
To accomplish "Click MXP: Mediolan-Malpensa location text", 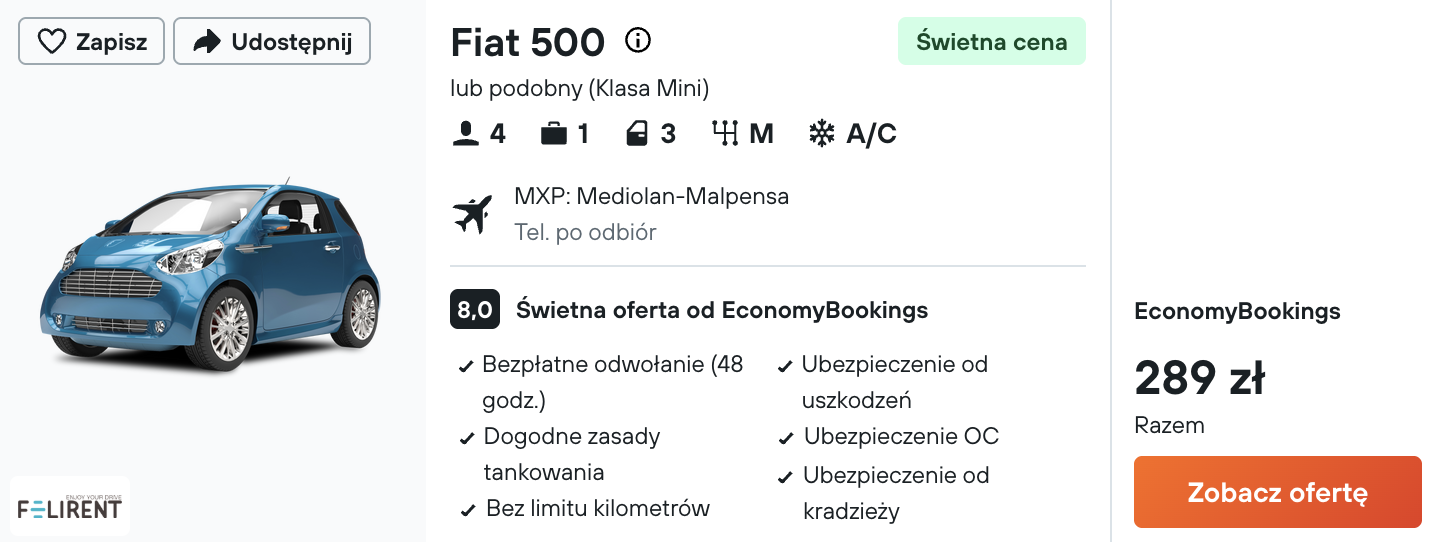I will pyautogui.click(x=651, y=196).
